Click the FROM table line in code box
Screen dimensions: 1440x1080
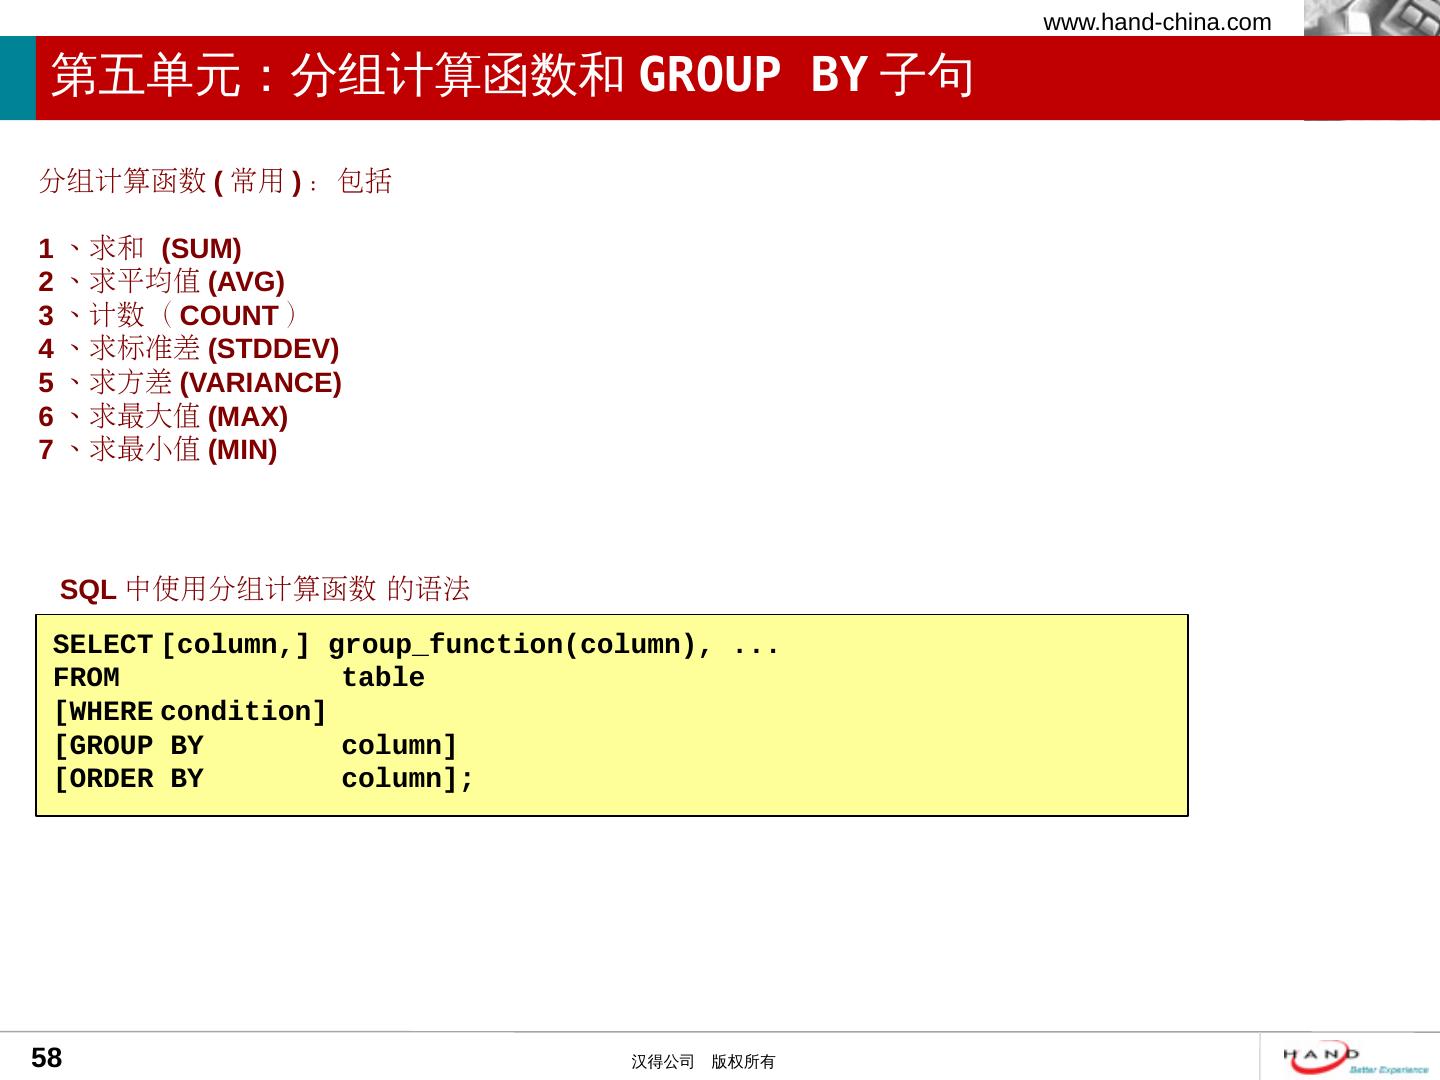point(239,678)
